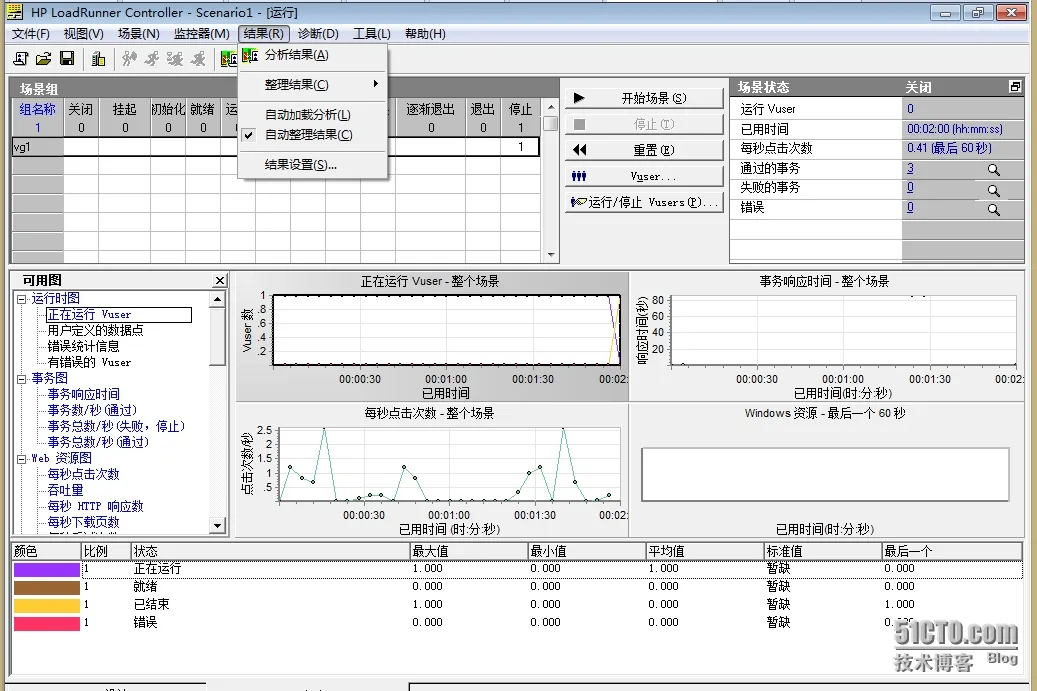The height and width of the screenshot is (691, 1037).
Task: Click the scroll-down arrow of 可用图 tree
Action: pyautogui.click(x=217, y=526)
